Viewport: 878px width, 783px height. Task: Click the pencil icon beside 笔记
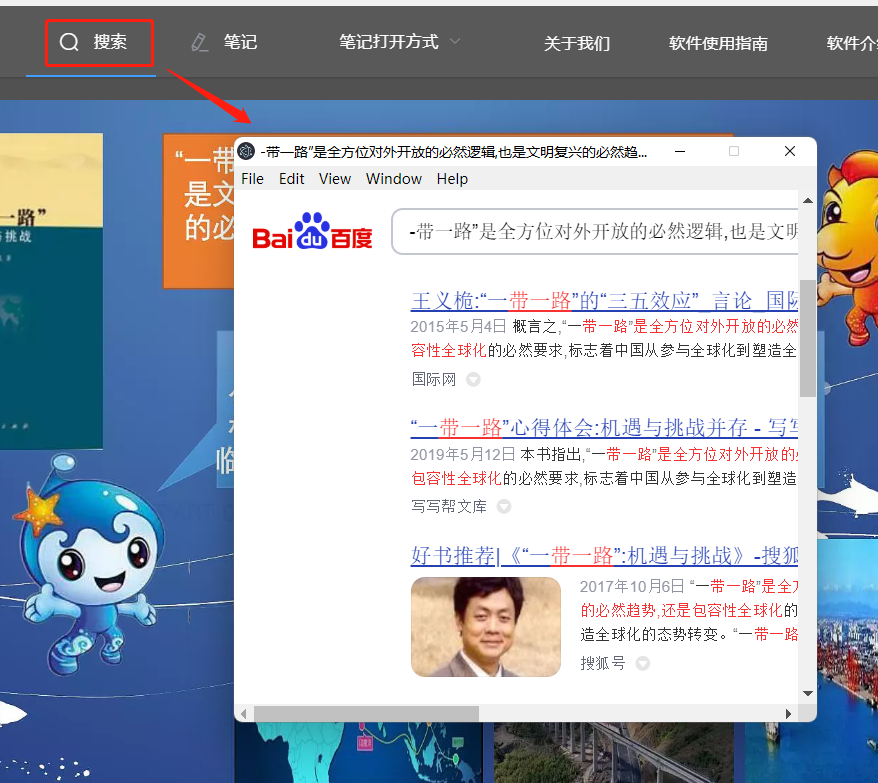coord(200,42)
